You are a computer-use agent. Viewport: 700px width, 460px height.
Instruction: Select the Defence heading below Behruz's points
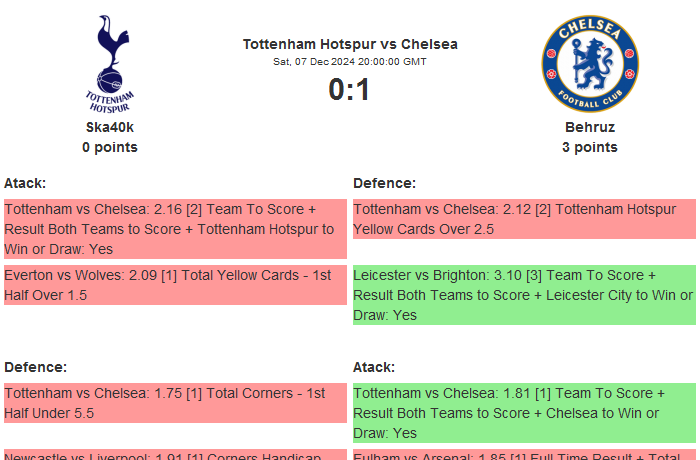click(x=384, y=183)
